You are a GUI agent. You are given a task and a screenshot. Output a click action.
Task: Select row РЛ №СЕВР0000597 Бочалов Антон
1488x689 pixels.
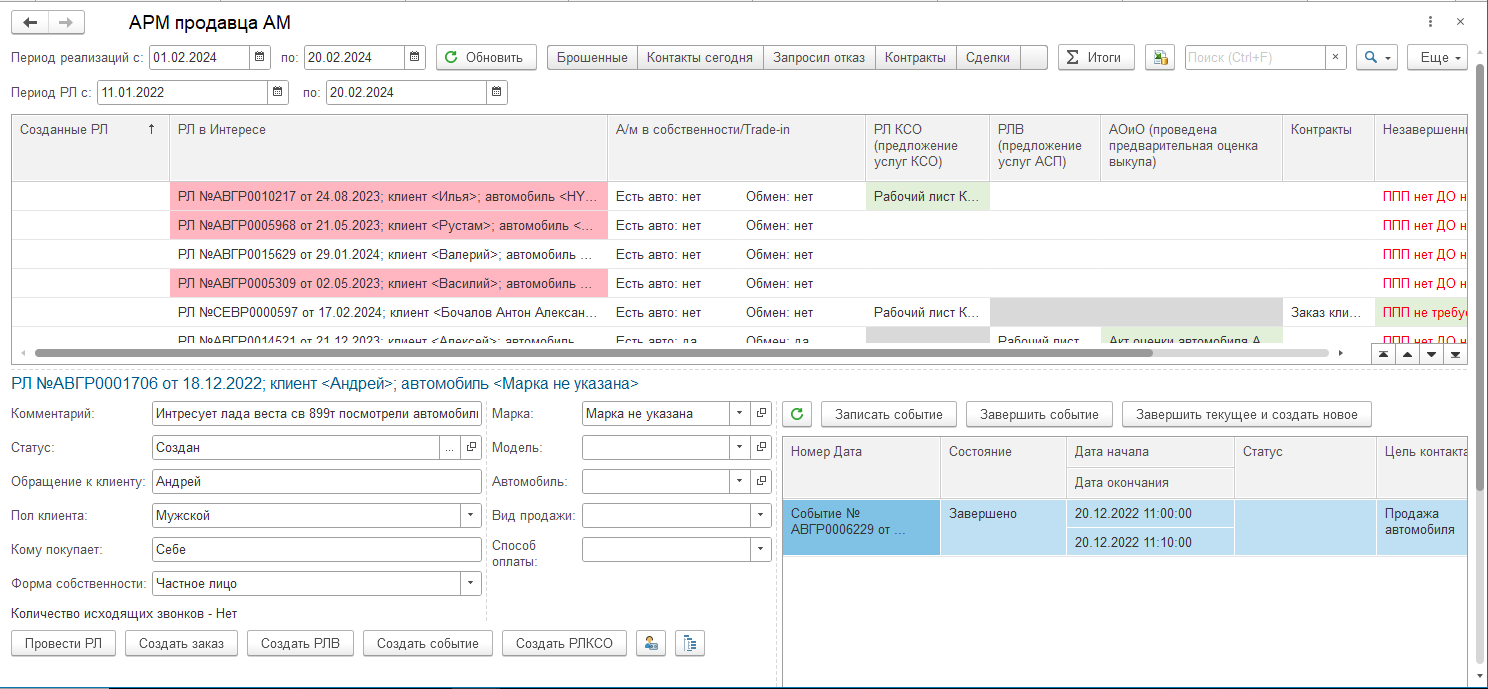pos(389,312)
